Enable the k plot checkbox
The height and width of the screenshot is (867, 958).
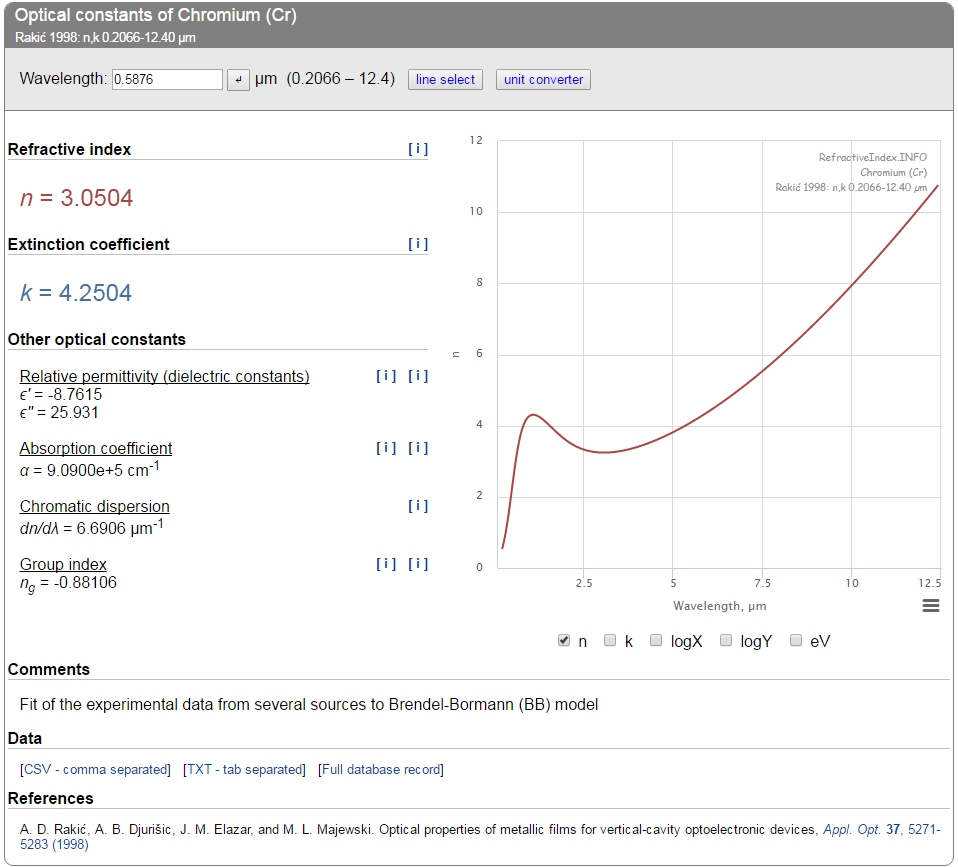pos(610,641)
